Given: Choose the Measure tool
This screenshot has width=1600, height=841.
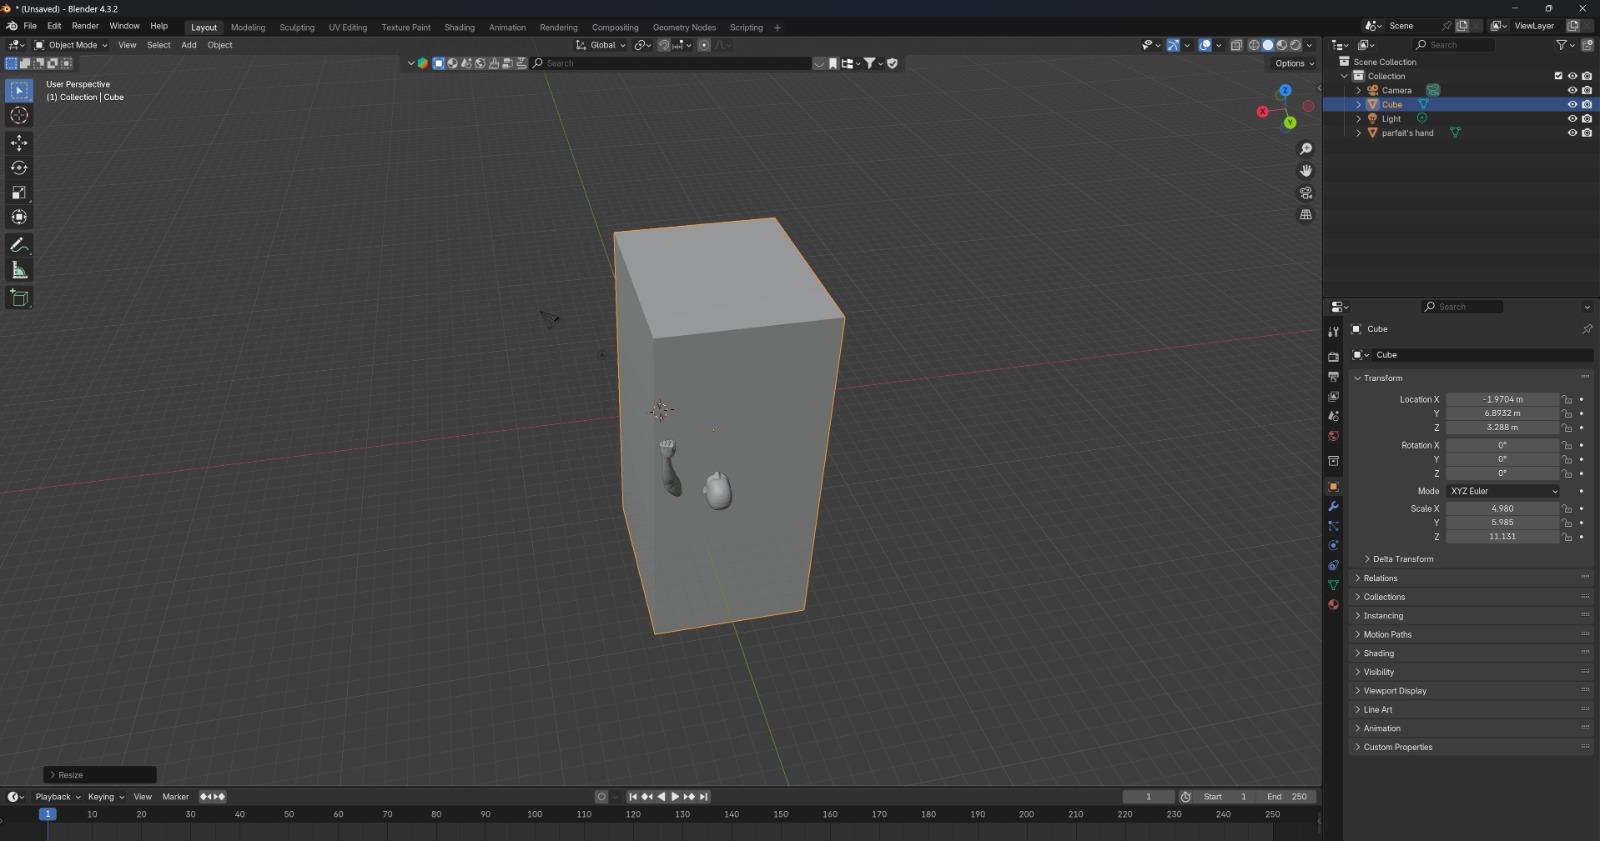Looking at the screenshot, I should (19, 270).
